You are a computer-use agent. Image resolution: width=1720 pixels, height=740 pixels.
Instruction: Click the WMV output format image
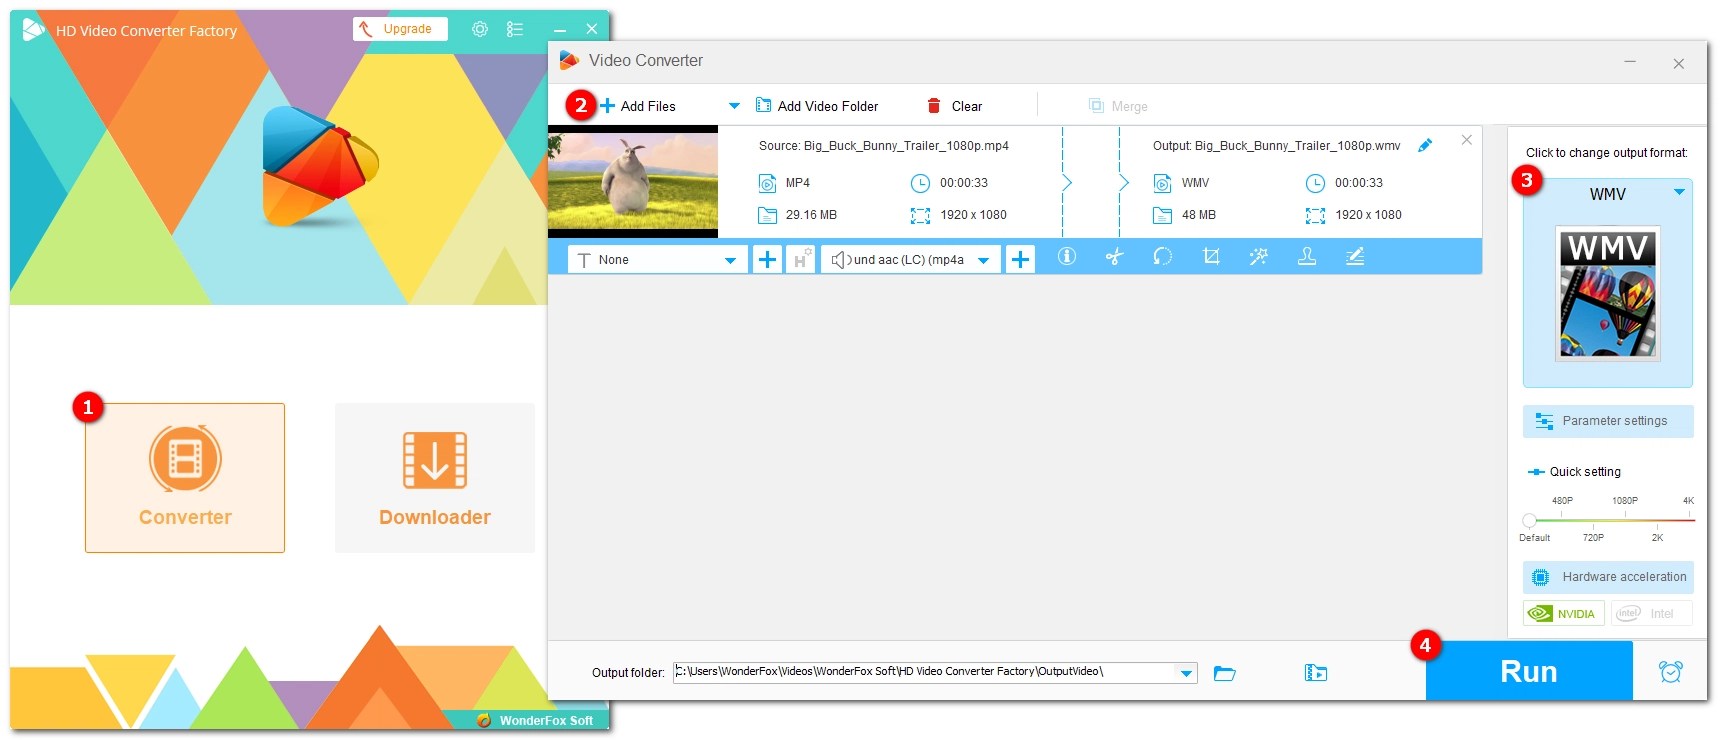tap(1608, 293)
